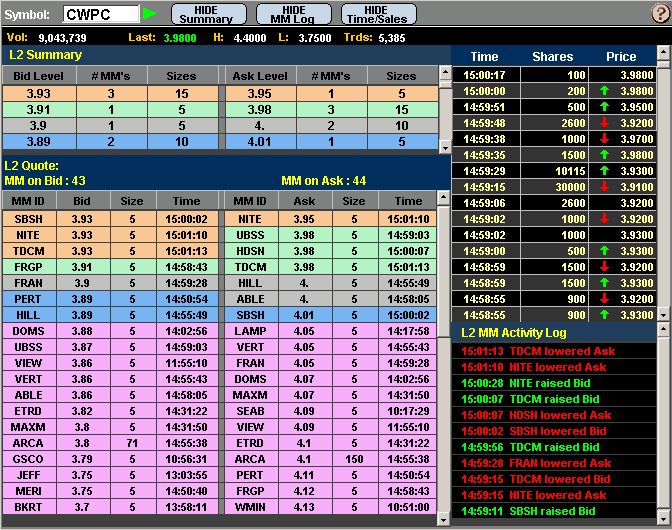Click Time/Sales scrollbar down arrow
The image size is (672, 530).
coord(663,314)
